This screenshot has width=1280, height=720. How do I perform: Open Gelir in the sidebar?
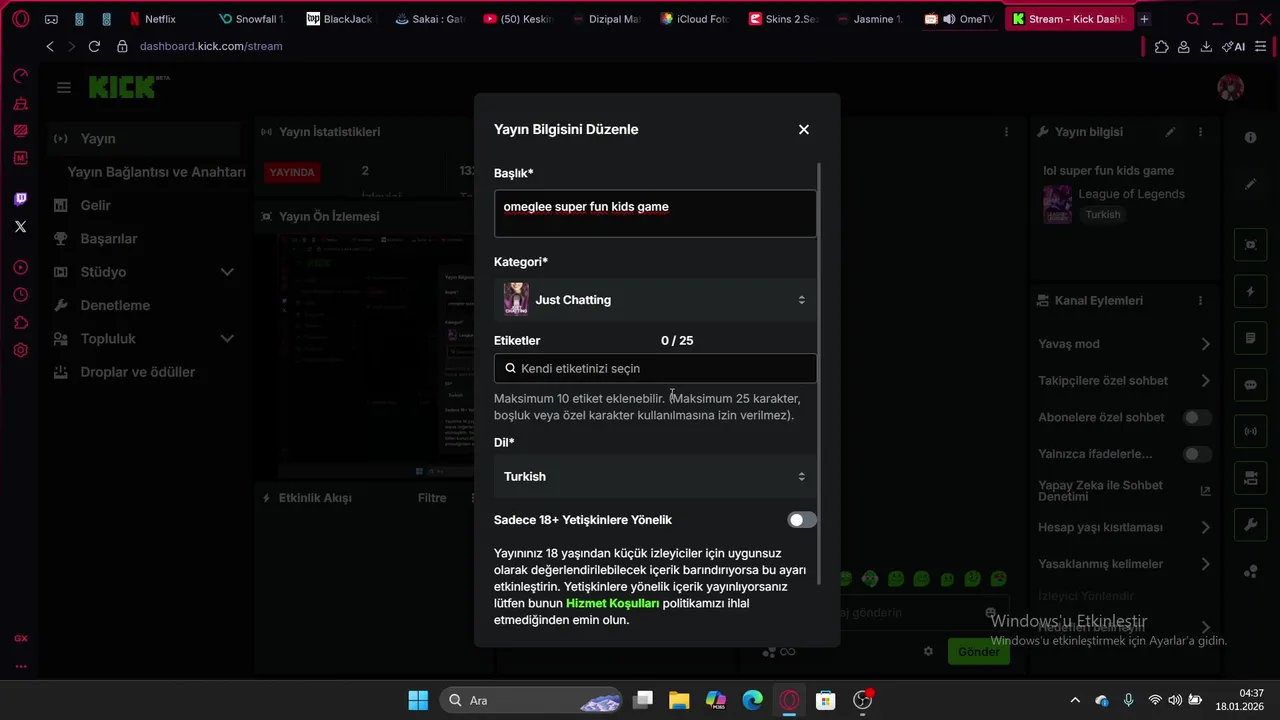pos(95,205)
